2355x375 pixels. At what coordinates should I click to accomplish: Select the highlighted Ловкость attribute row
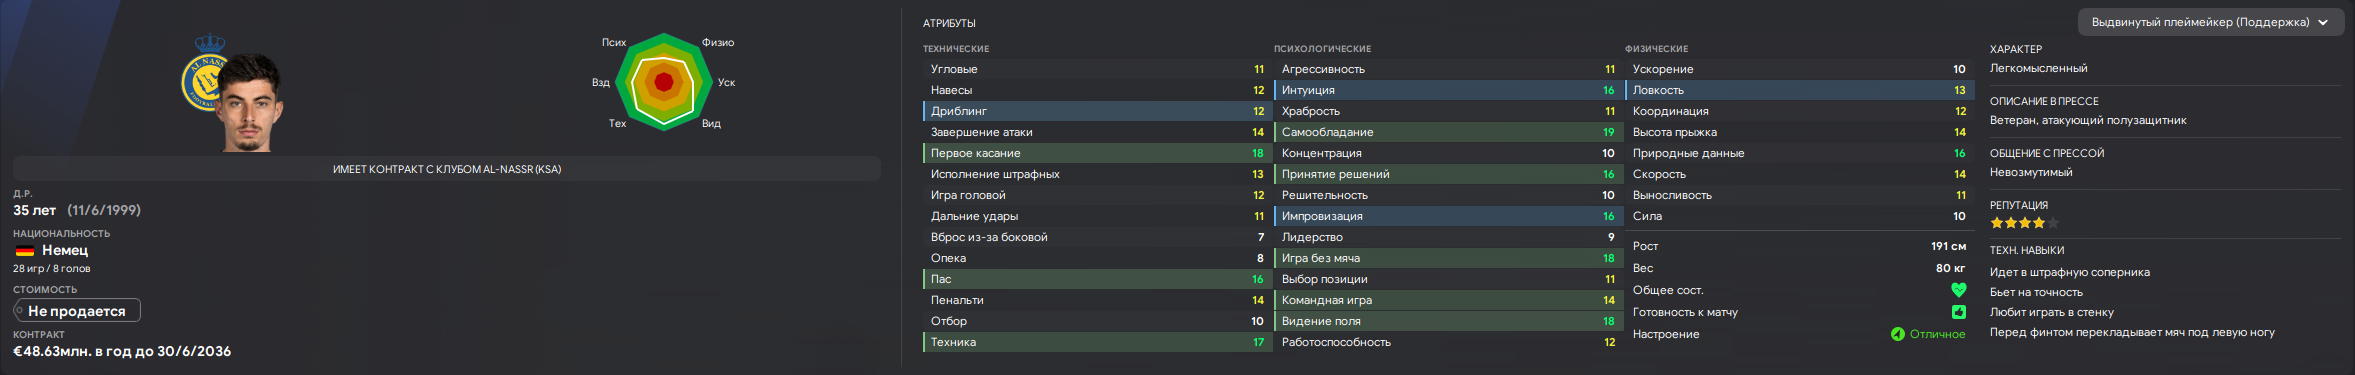[x=1798, y=90]
